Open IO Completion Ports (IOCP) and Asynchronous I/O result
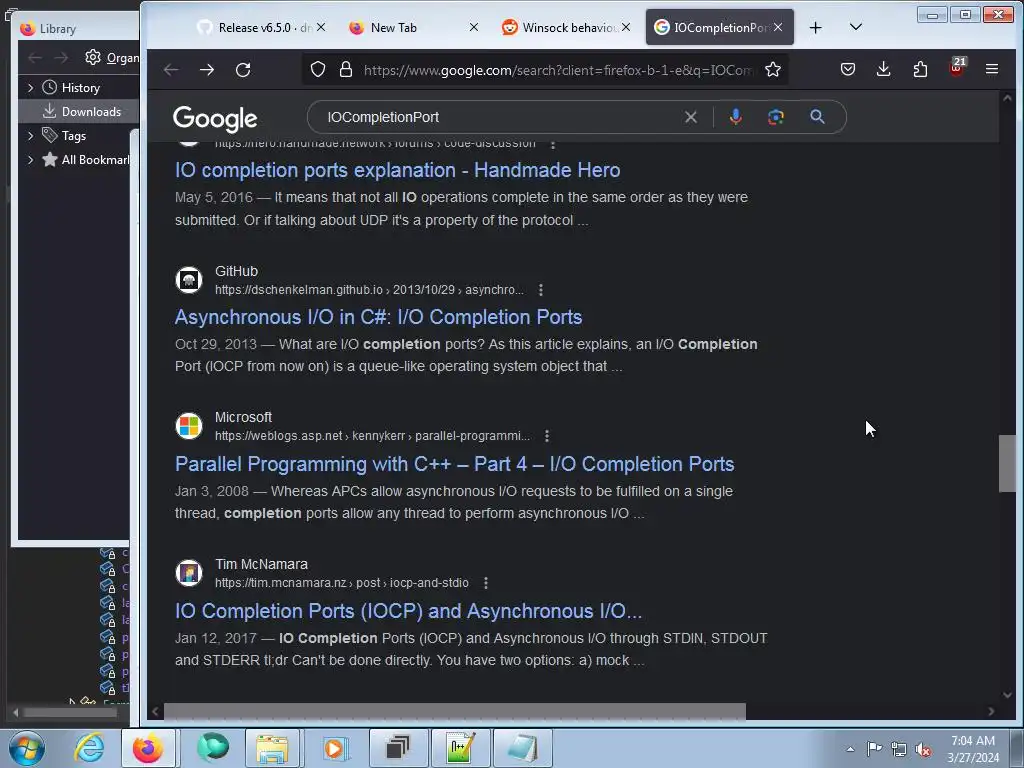Viewport: 1024px width, 768px height. pos(408,611)
